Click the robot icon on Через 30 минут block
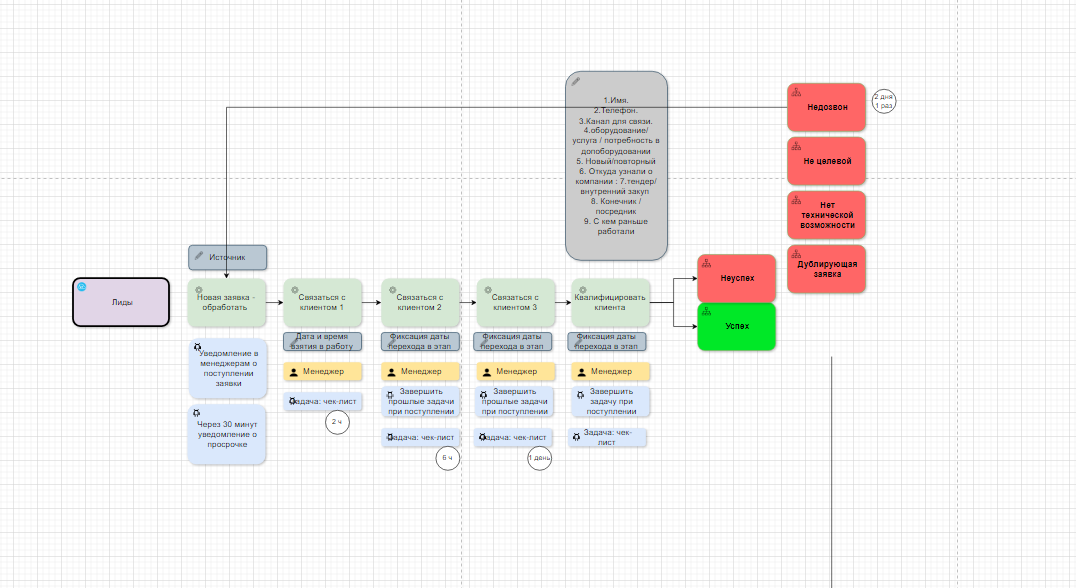Screen dimensions: 1076x588 (x=196, y=413)
